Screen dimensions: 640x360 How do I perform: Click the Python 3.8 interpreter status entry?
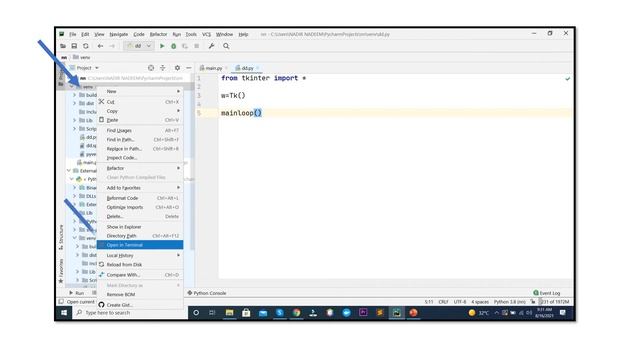pos(509,302)
